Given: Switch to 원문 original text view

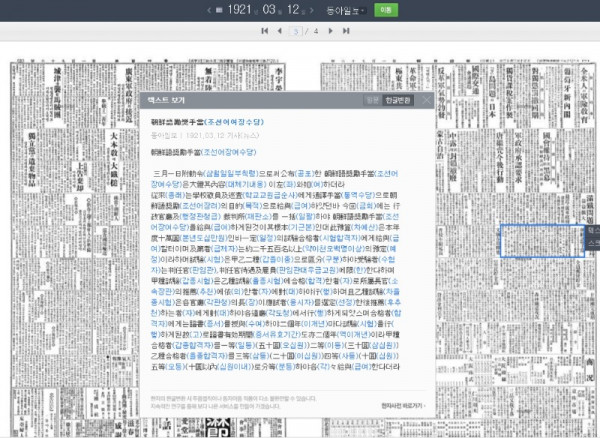Looking at the screenshot, I should 370,100.
